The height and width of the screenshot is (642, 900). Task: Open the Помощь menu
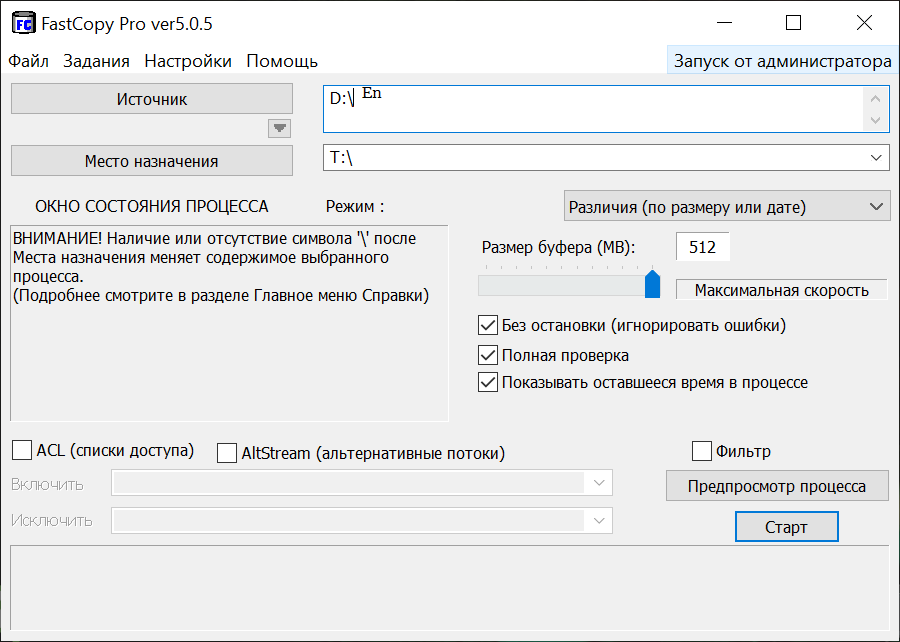[x=282, y=61]
